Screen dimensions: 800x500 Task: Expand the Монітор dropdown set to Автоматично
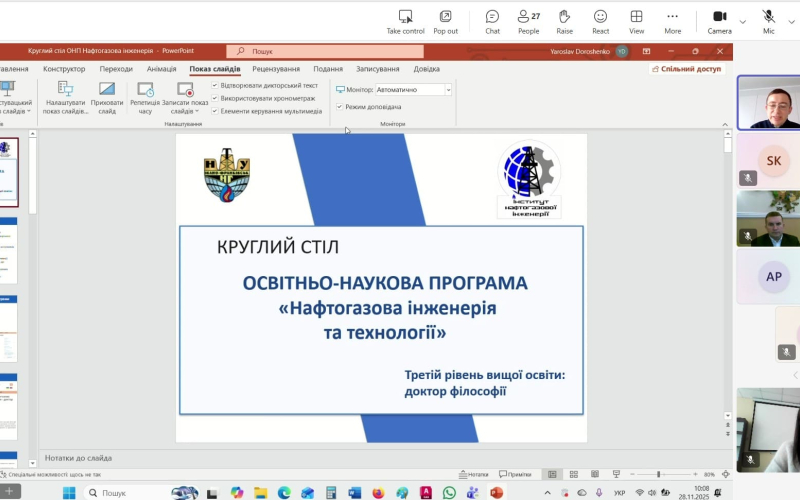[448, 89]
